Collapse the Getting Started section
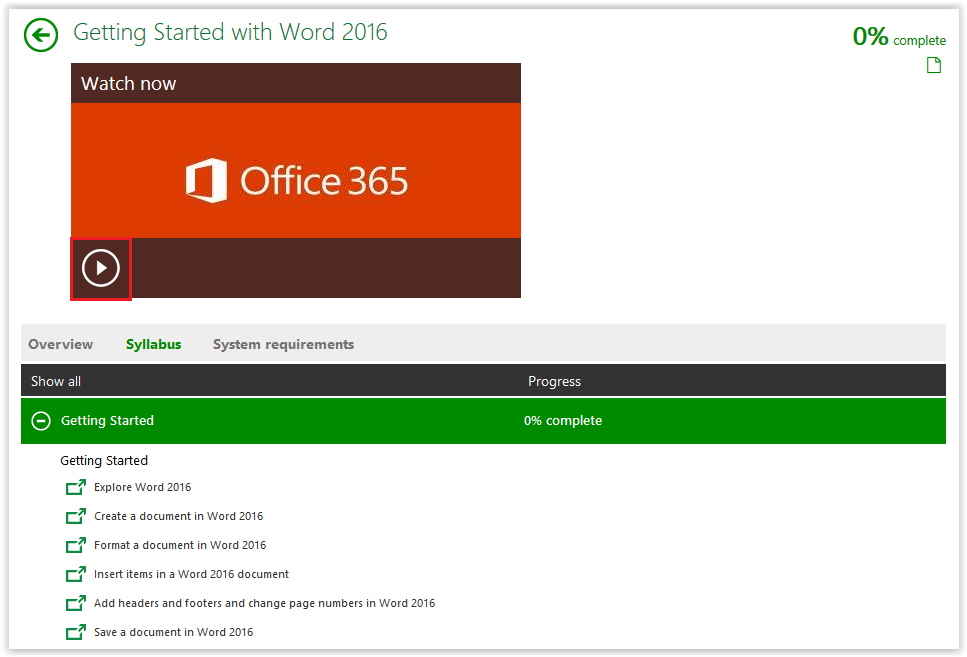Viewport: 967px width, 657px height. tap(41, 421)
